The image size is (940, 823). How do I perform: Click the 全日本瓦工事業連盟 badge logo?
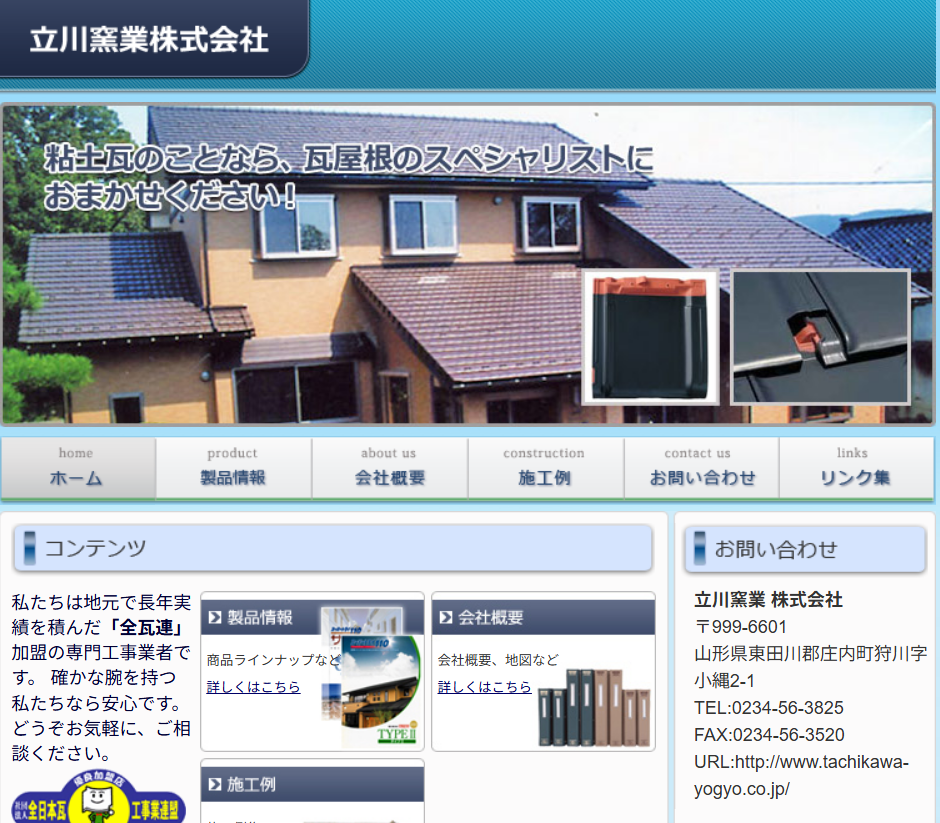tap(98, 798)
